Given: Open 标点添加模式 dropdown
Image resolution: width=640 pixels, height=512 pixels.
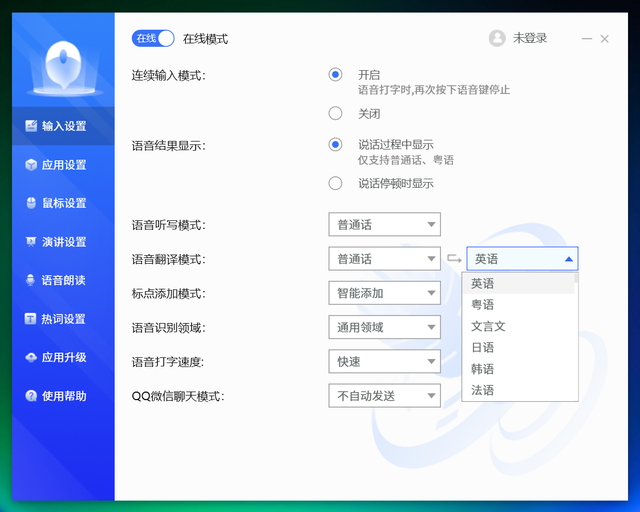Looking at the screenshot, I should (384, 293).
